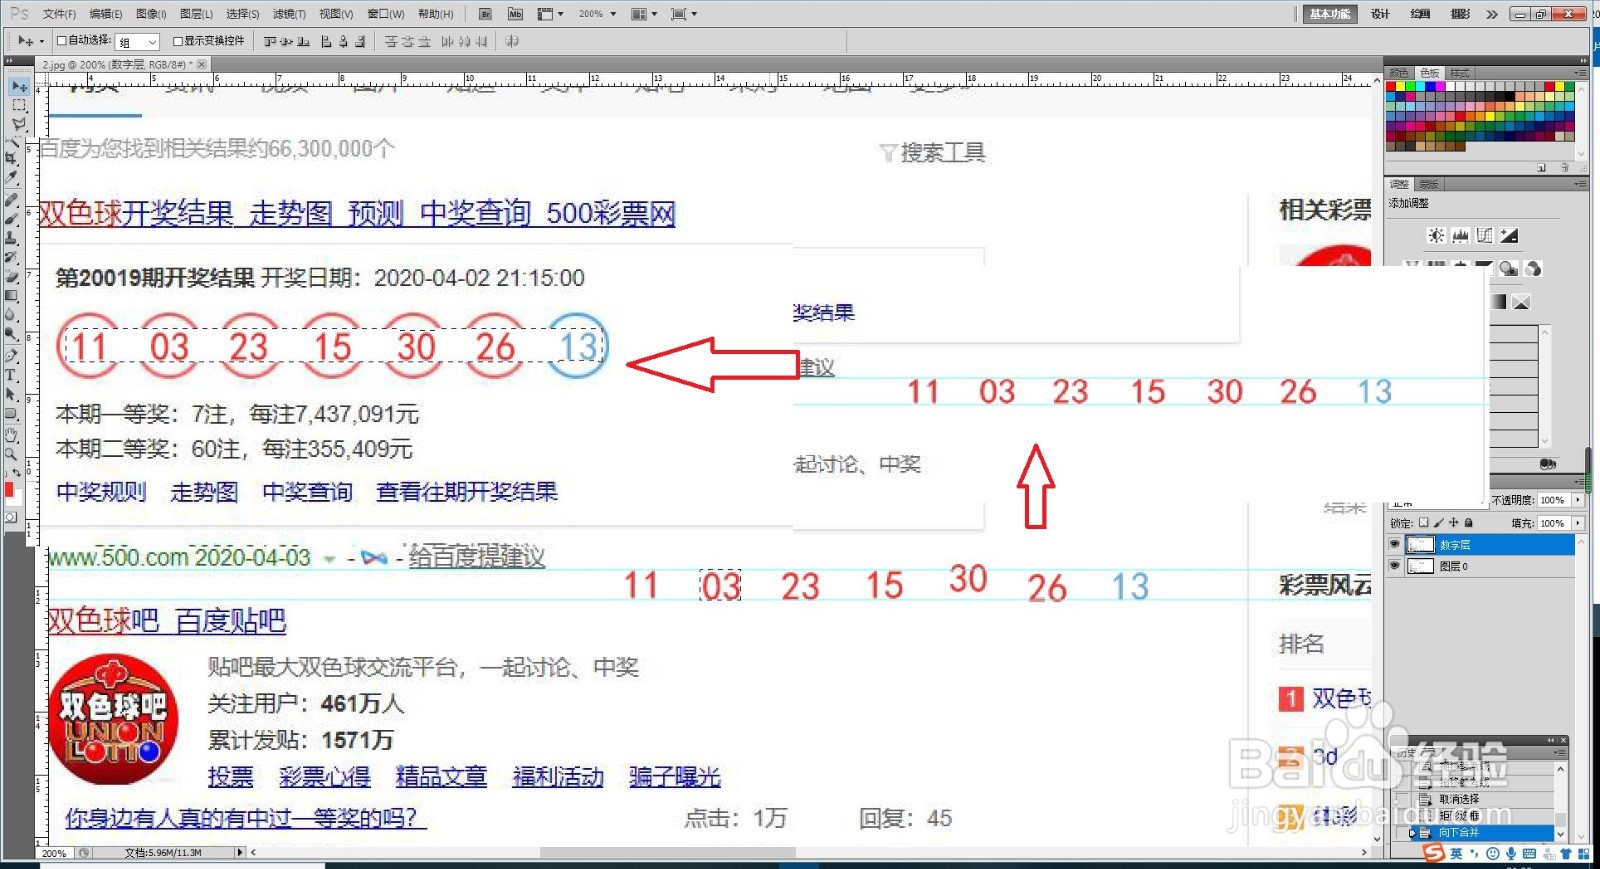
Task: Pick the magenta swatch in top row
Action: pos(1440,87)
